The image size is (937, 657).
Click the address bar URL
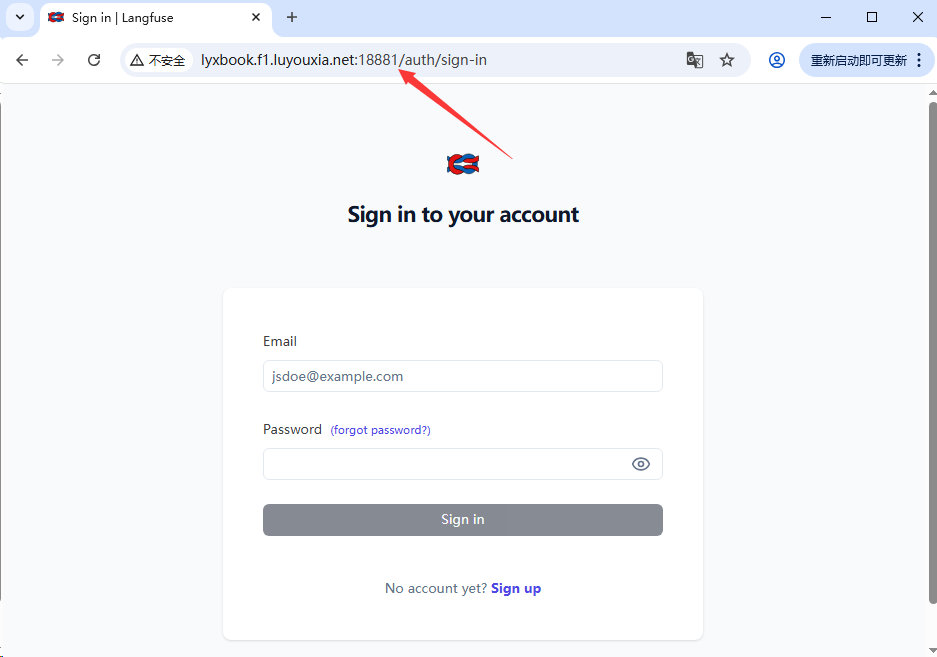[x=344, y=60]
